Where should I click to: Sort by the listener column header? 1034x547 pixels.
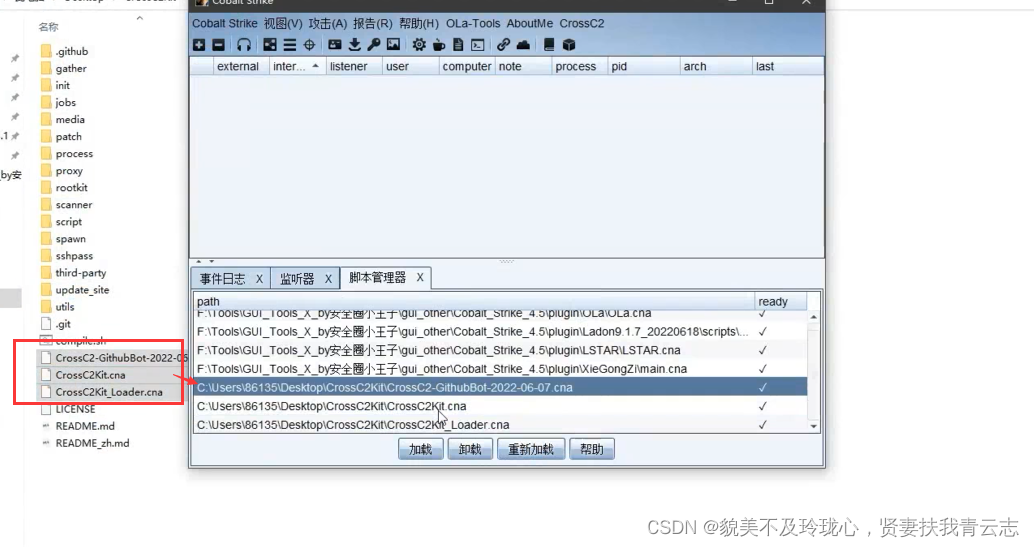354,66
